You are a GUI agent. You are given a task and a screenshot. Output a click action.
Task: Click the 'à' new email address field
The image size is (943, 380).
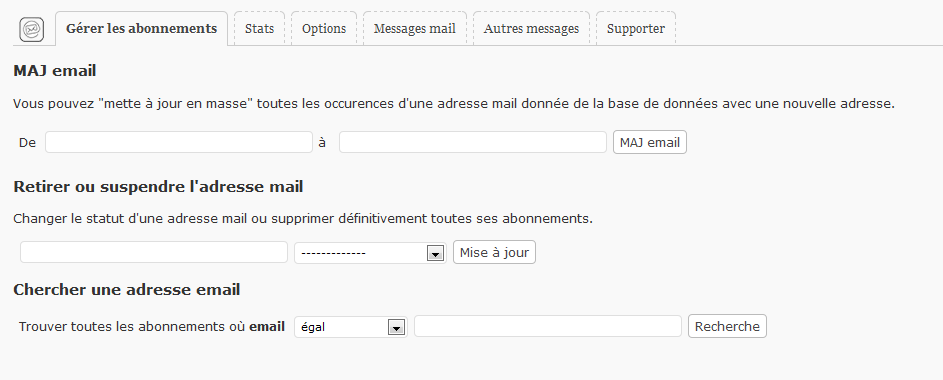473,142
